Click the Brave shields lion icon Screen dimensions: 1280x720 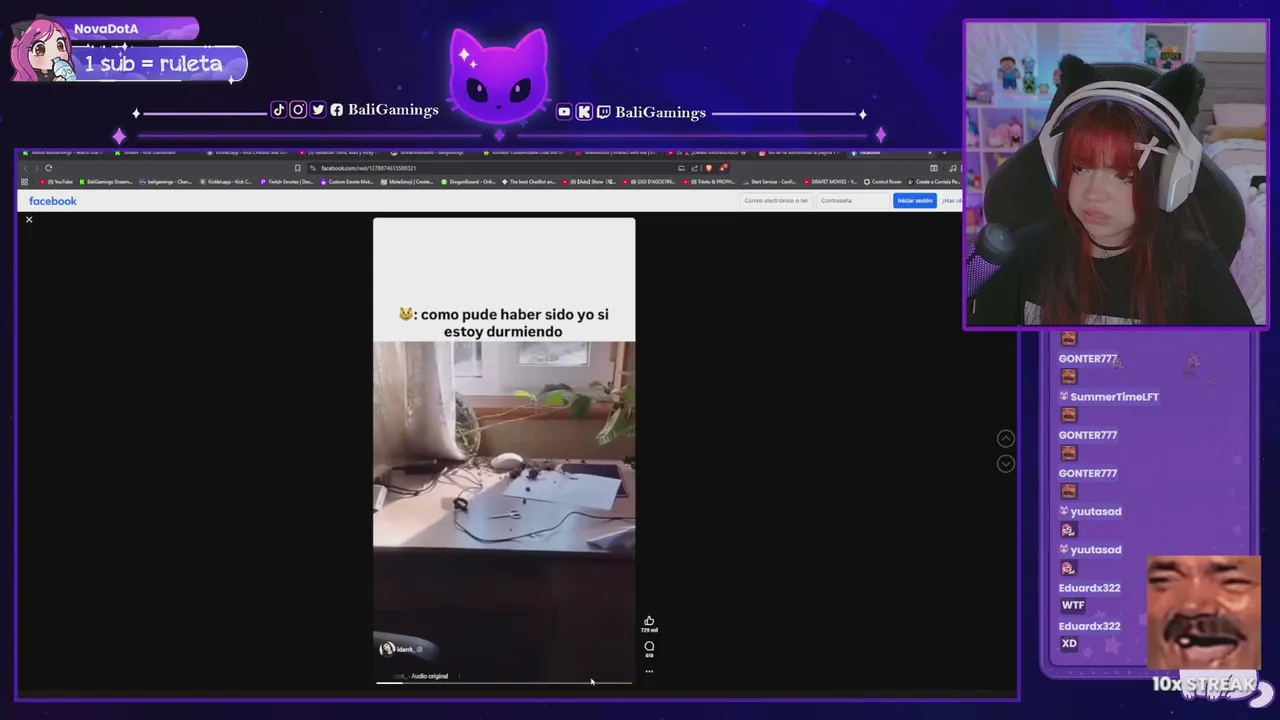click(x=710, y=168)
